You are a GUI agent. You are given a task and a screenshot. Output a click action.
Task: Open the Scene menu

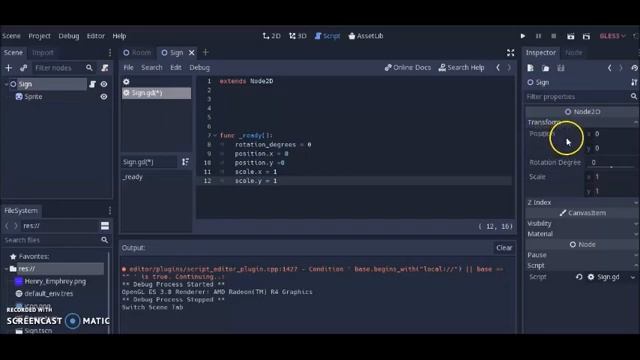pos(11,36)
